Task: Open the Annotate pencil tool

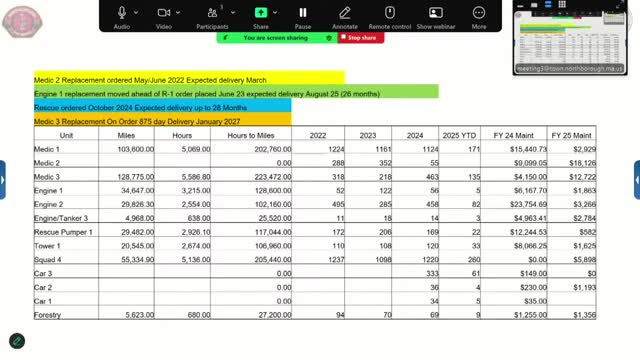Action: click(345, 13)
